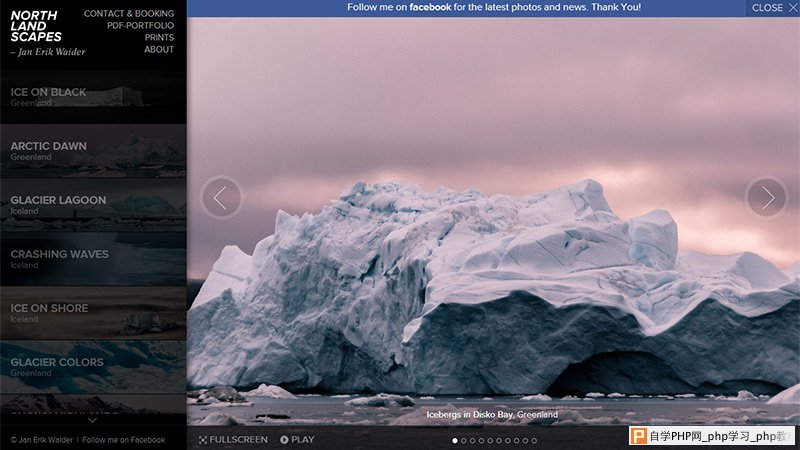Image resolution: width=800 pixels, height=450 pixels.
Task: Click the Icebergs in Disko Bay, Greenland caption
Action: pyautogui.click(x=492, y=414)
